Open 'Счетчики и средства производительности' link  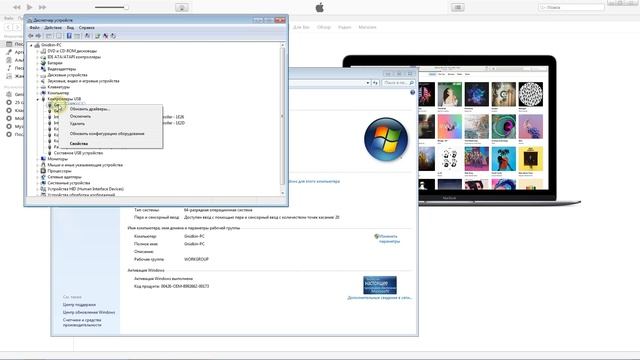pyautogui.click(x=82, y=322)
